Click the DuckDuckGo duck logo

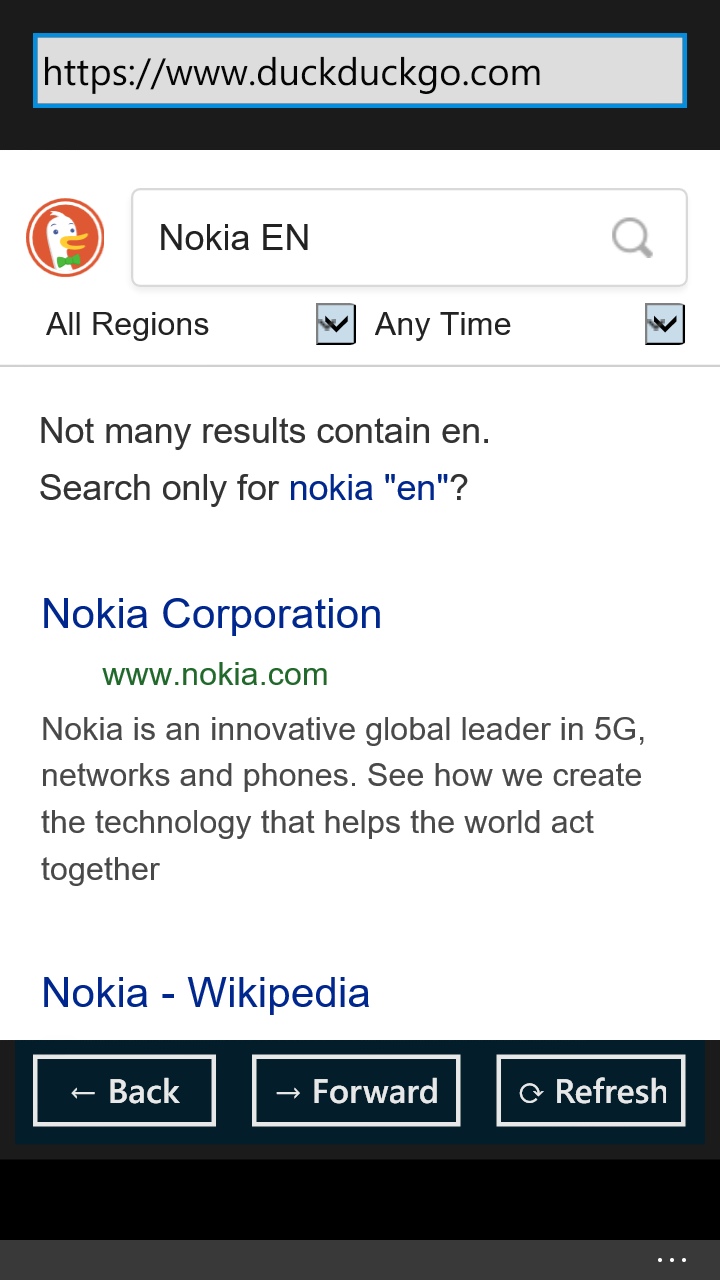[65, 238]
